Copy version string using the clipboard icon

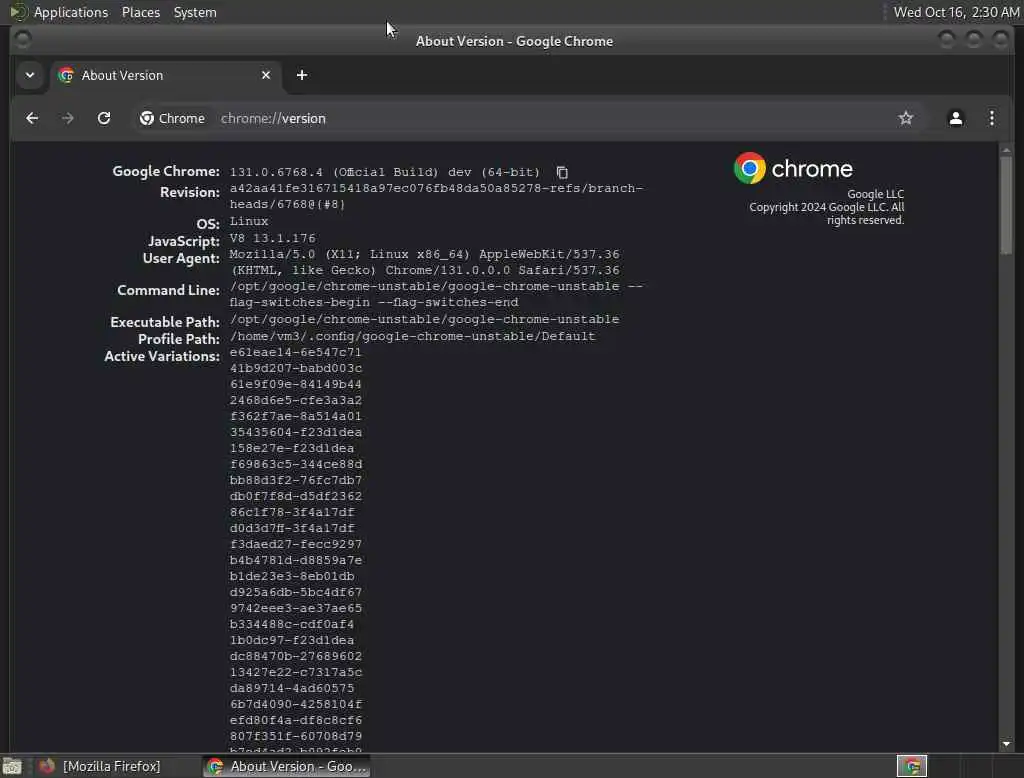coord(562,172)
